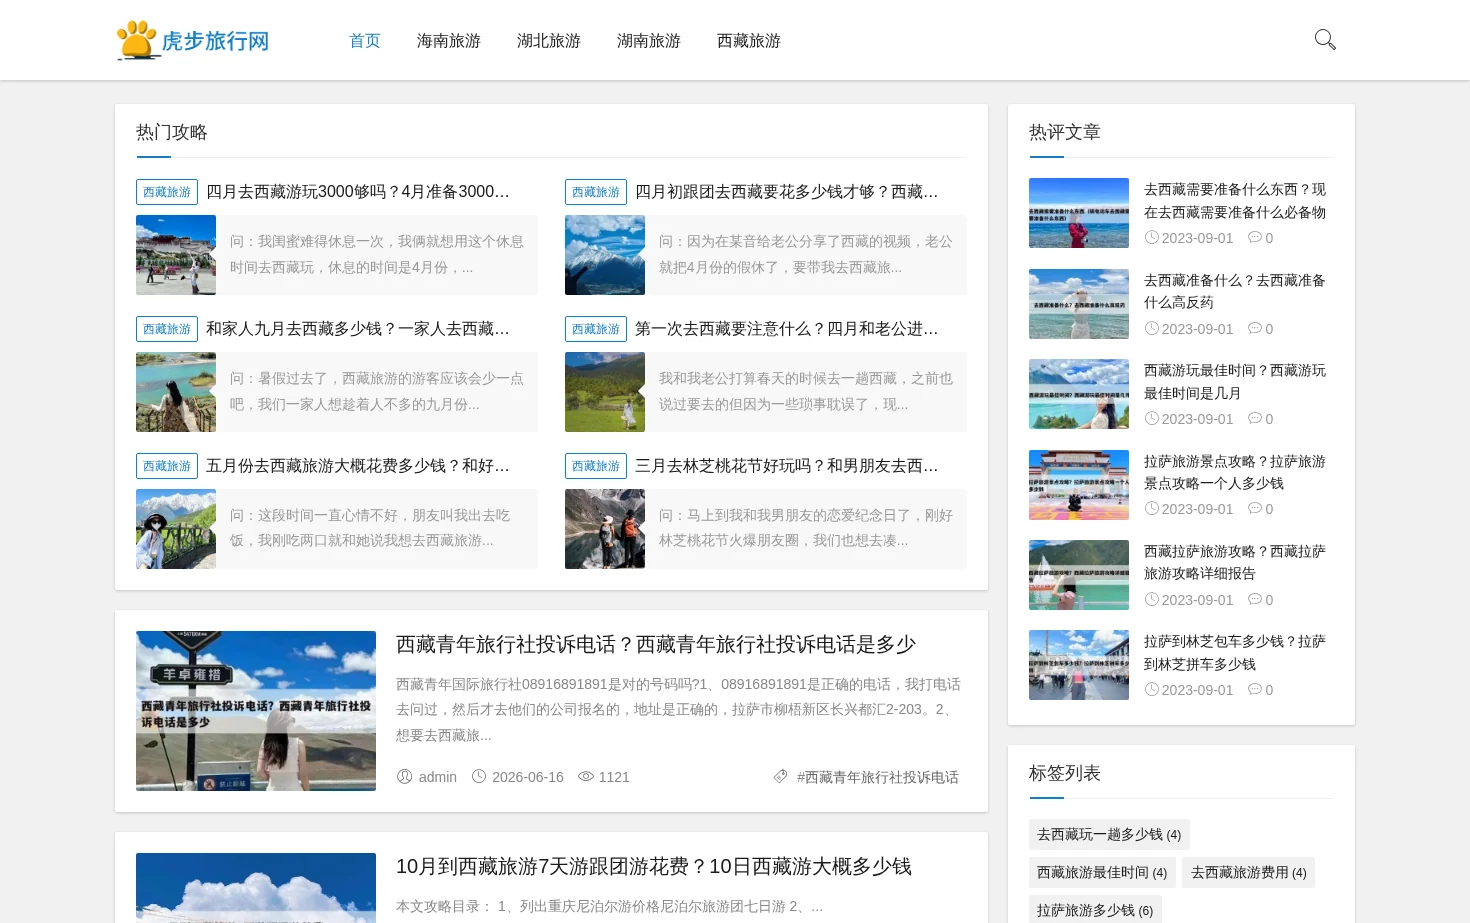Click hikers thumbnail for 三月去林芝桃花节
1470x923 pixels.
click(x=605, y=529)
